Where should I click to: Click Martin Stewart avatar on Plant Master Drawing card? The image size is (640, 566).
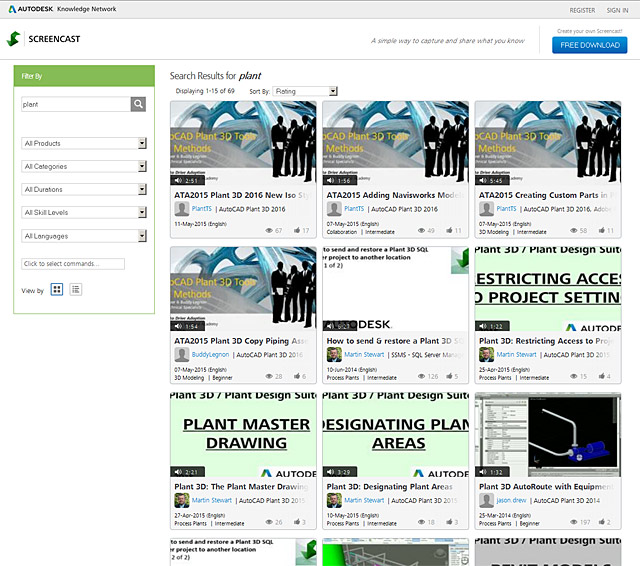[x=182, y=500]
